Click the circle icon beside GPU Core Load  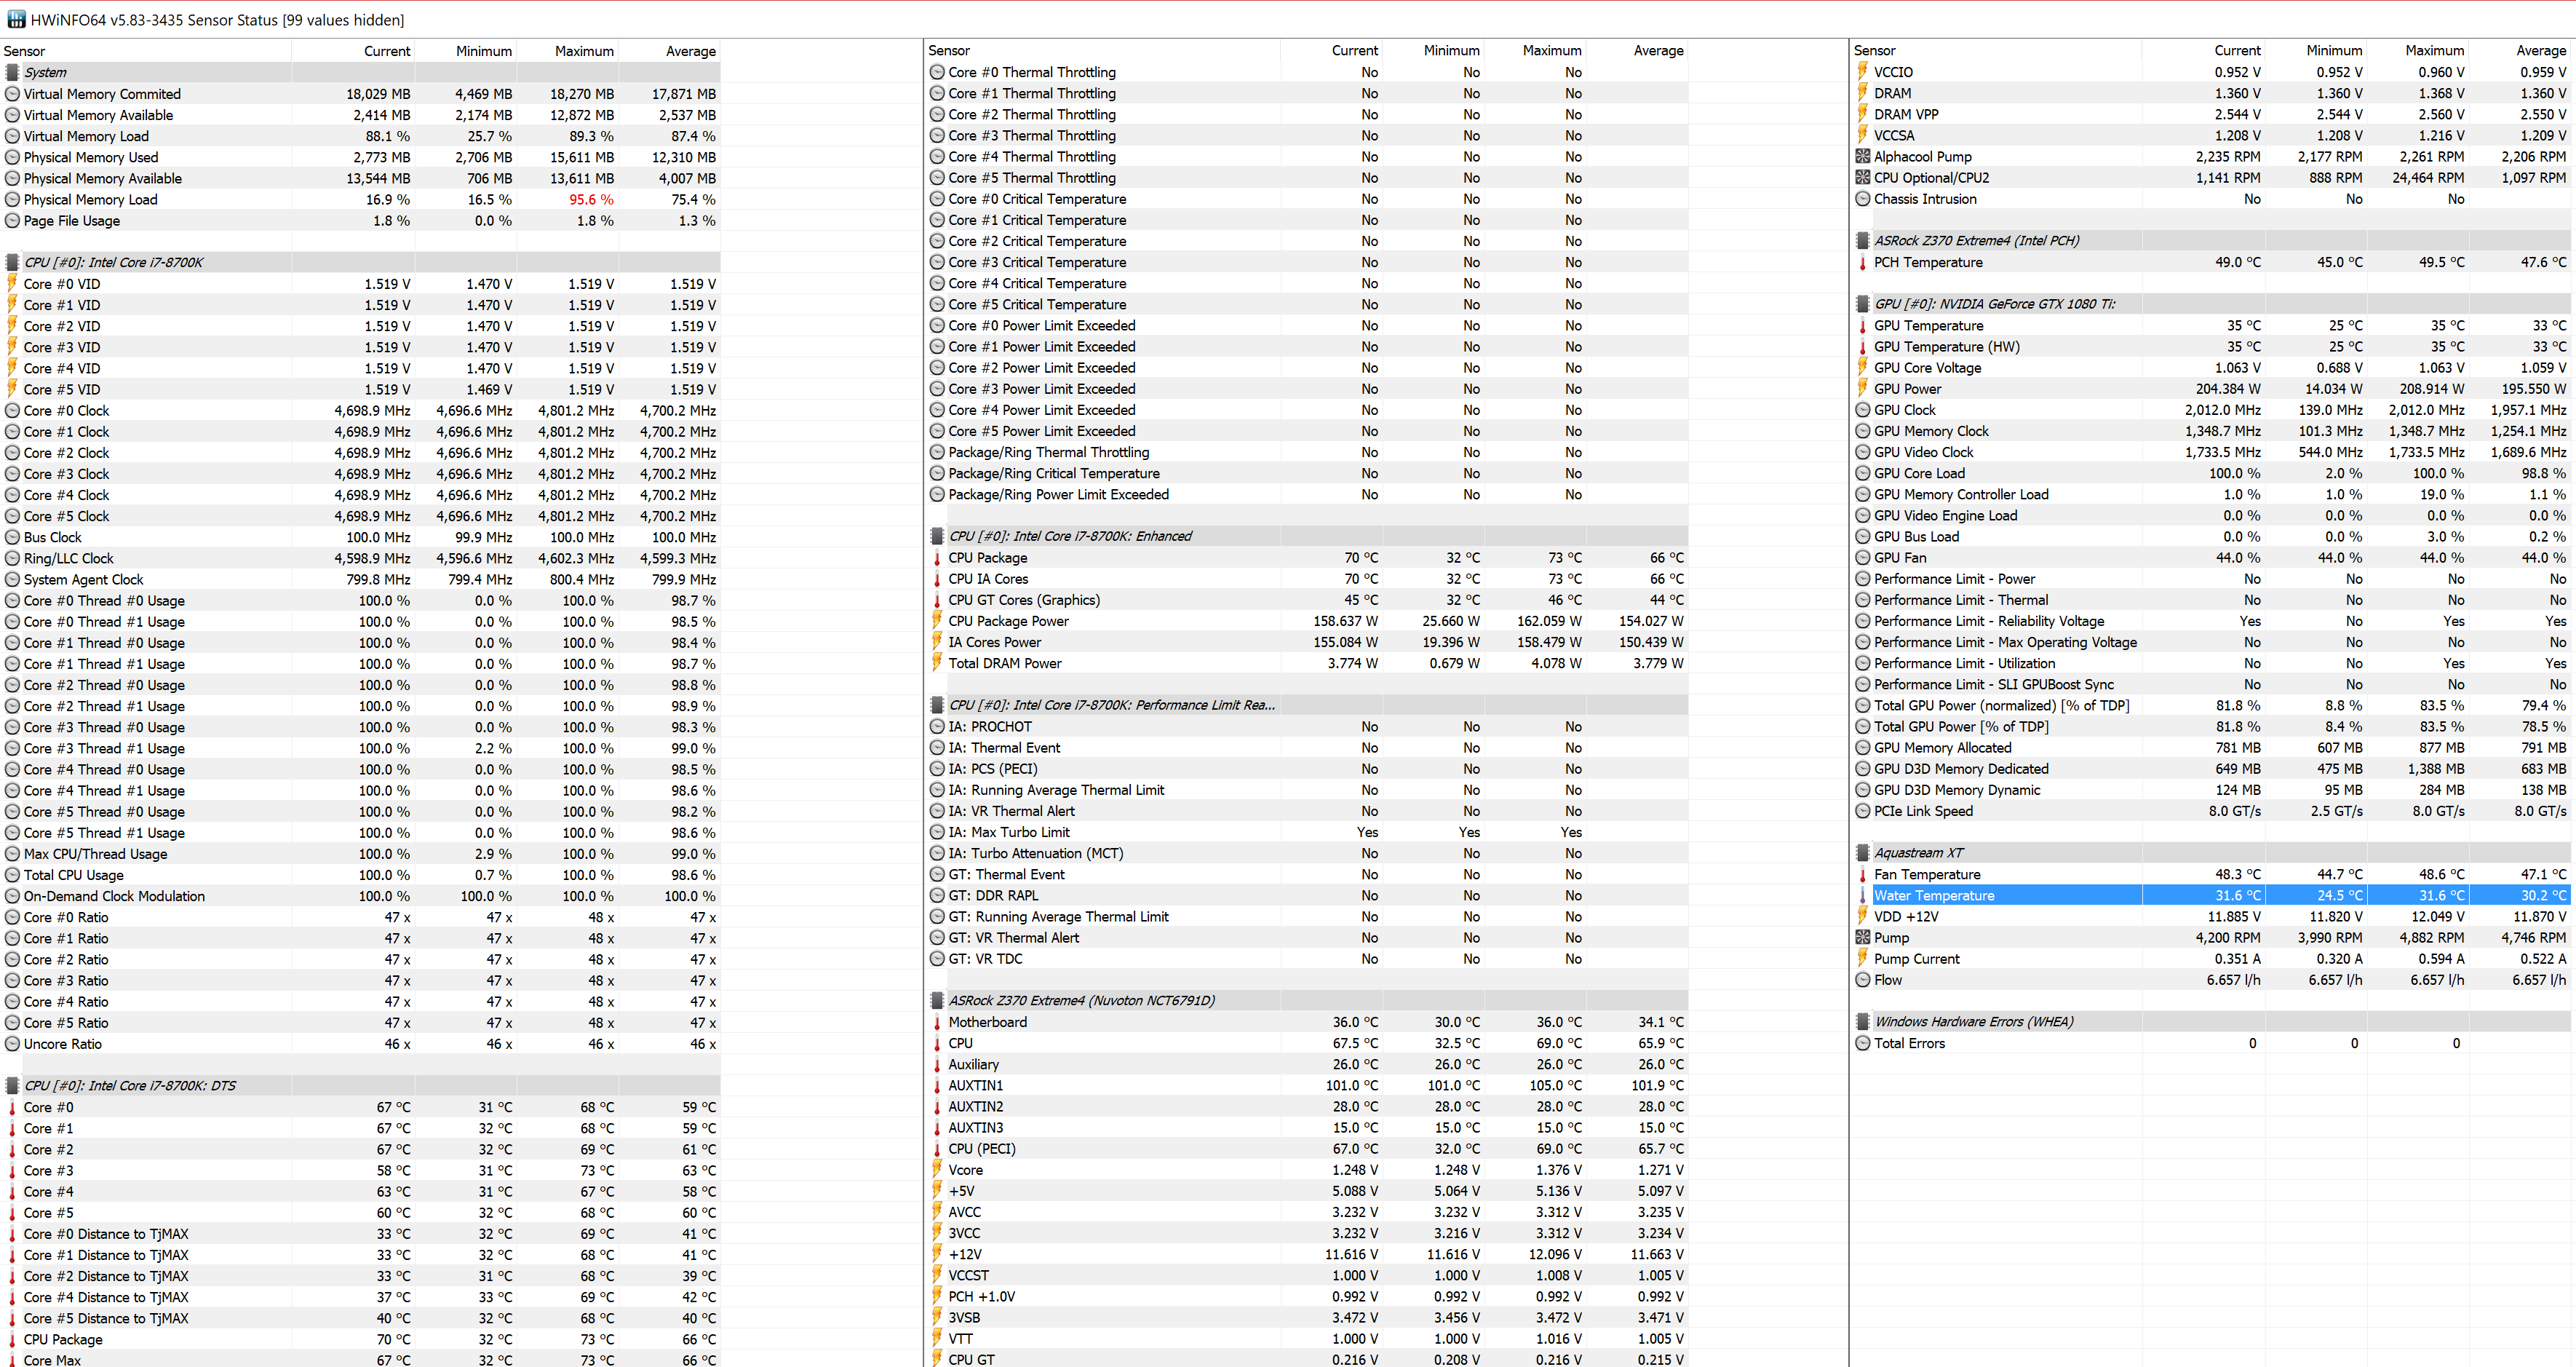tap(1862, 473)
